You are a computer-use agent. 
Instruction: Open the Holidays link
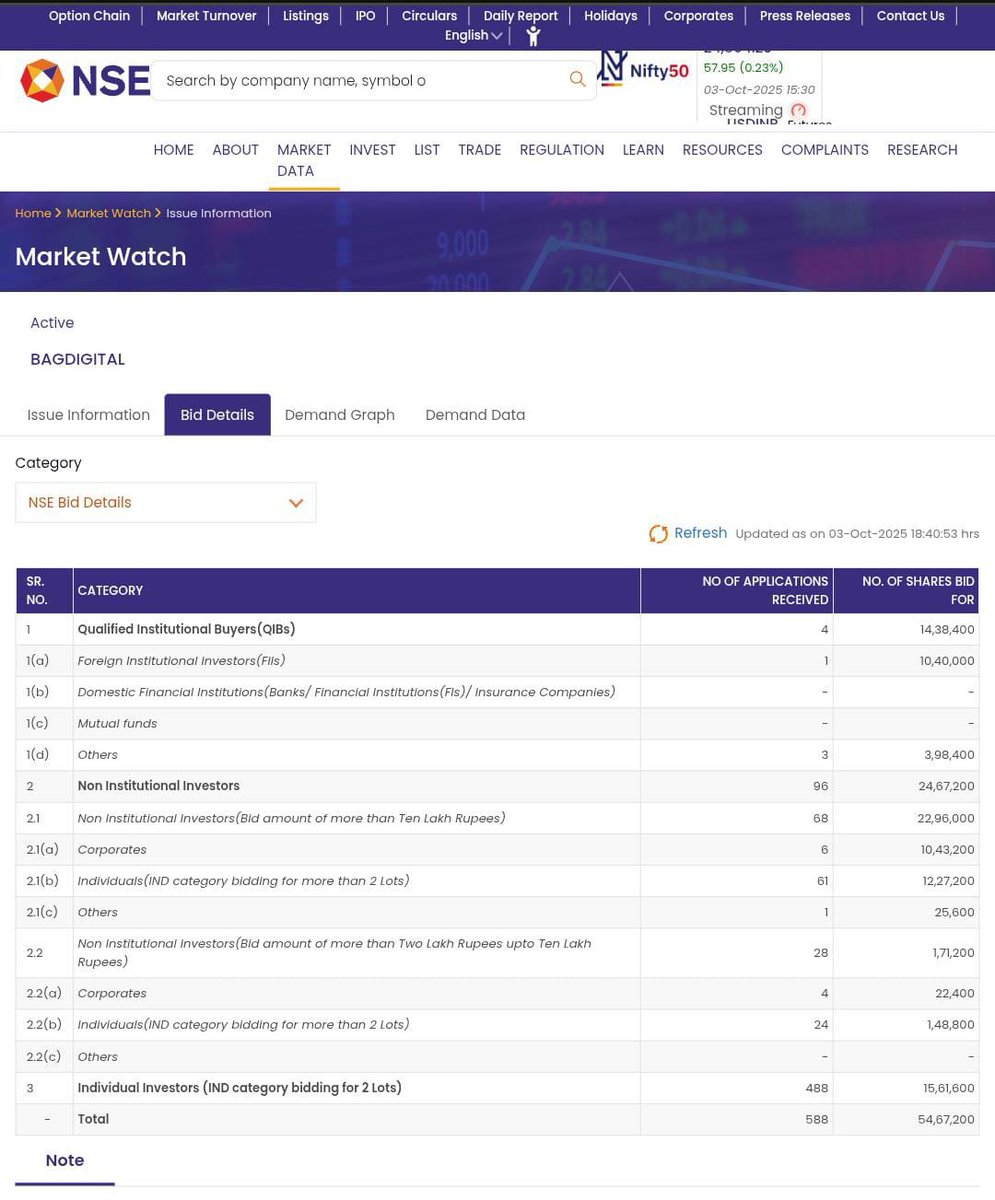pos(610,16)
